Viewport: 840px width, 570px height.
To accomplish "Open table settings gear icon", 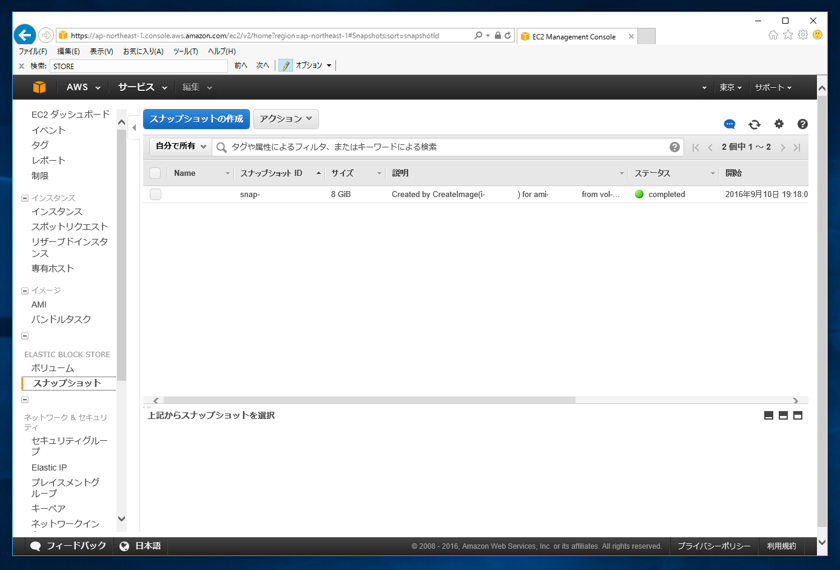I will tap(779, 124).
